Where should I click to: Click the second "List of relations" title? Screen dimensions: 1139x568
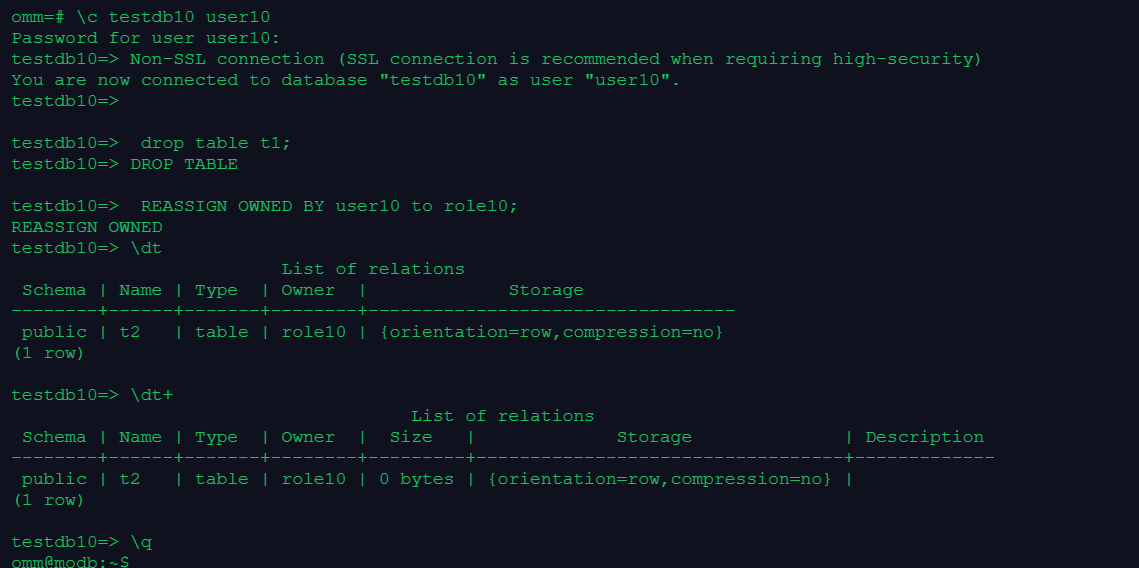[502, 416]
